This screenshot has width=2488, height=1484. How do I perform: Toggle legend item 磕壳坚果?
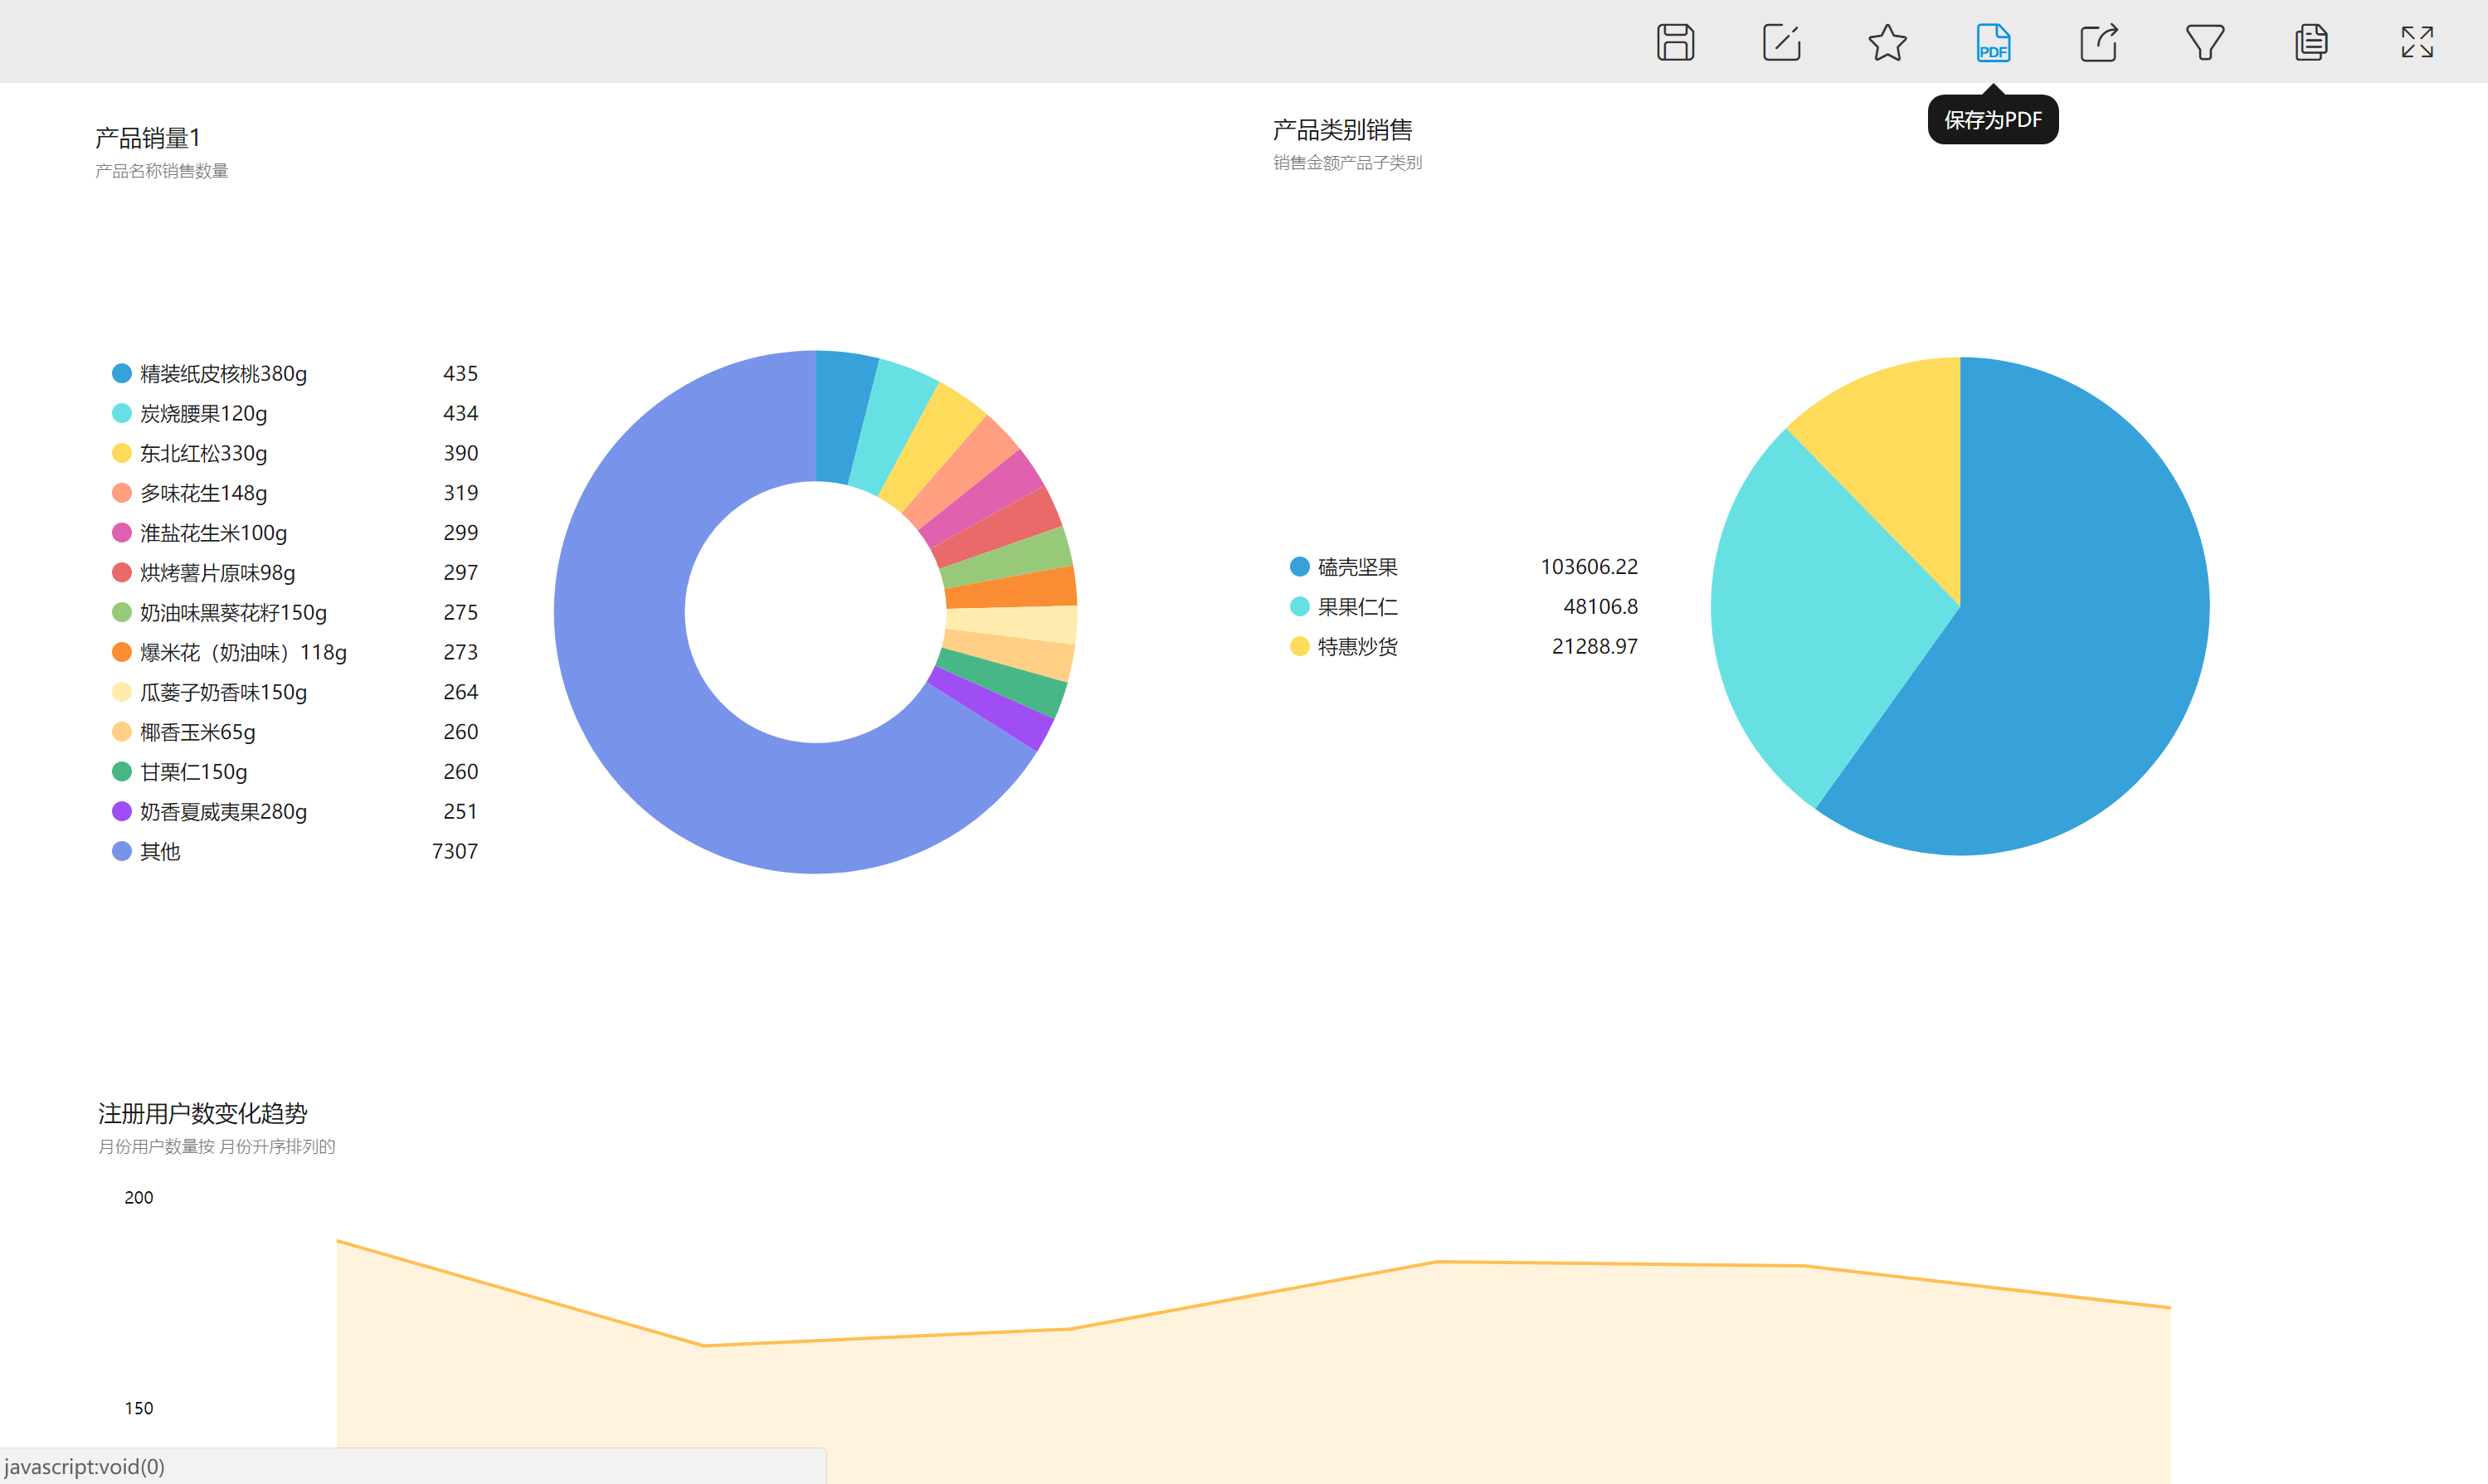coord(1356,567)
